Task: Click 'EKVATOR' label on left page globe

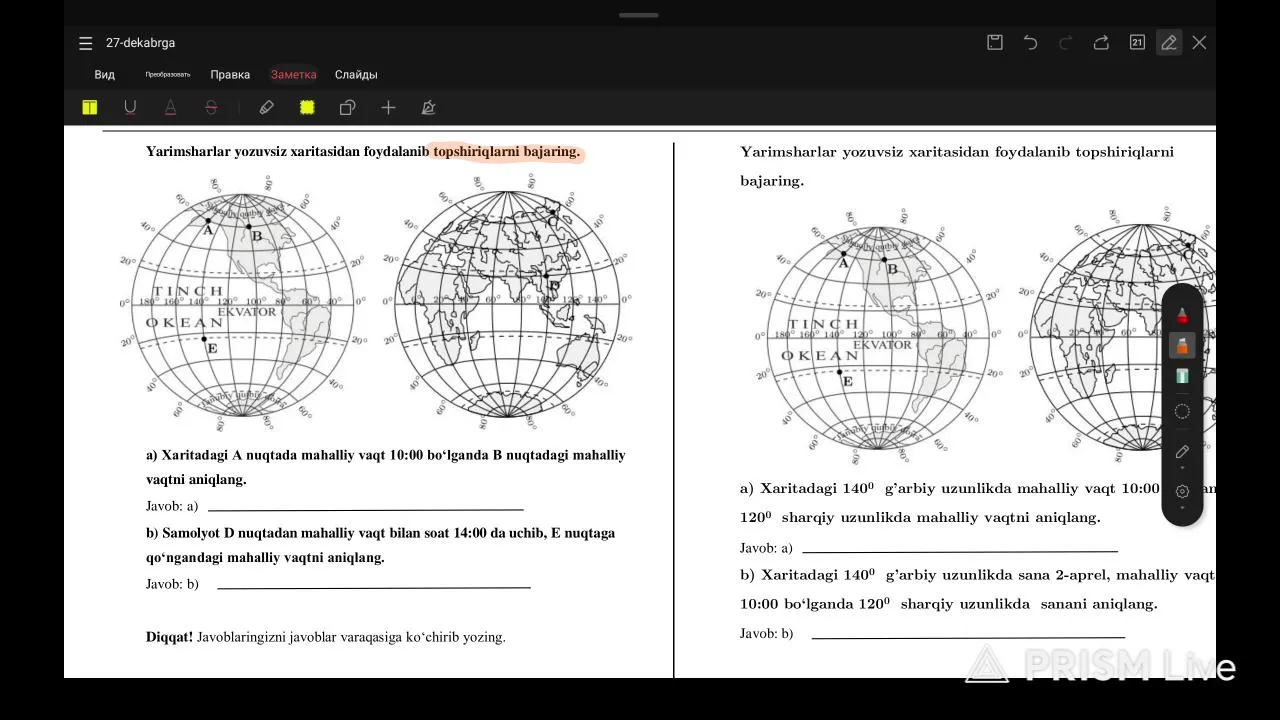Action: [x=247, y=312]
